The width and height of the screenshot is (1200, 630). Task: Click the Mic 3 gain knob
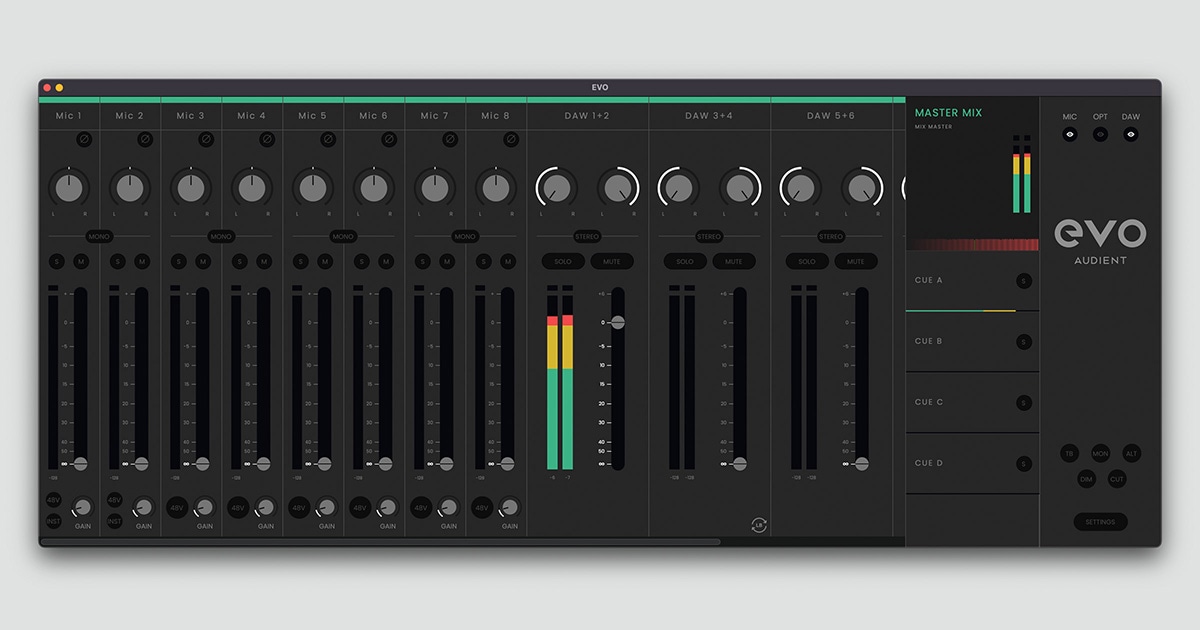point(205,507)
